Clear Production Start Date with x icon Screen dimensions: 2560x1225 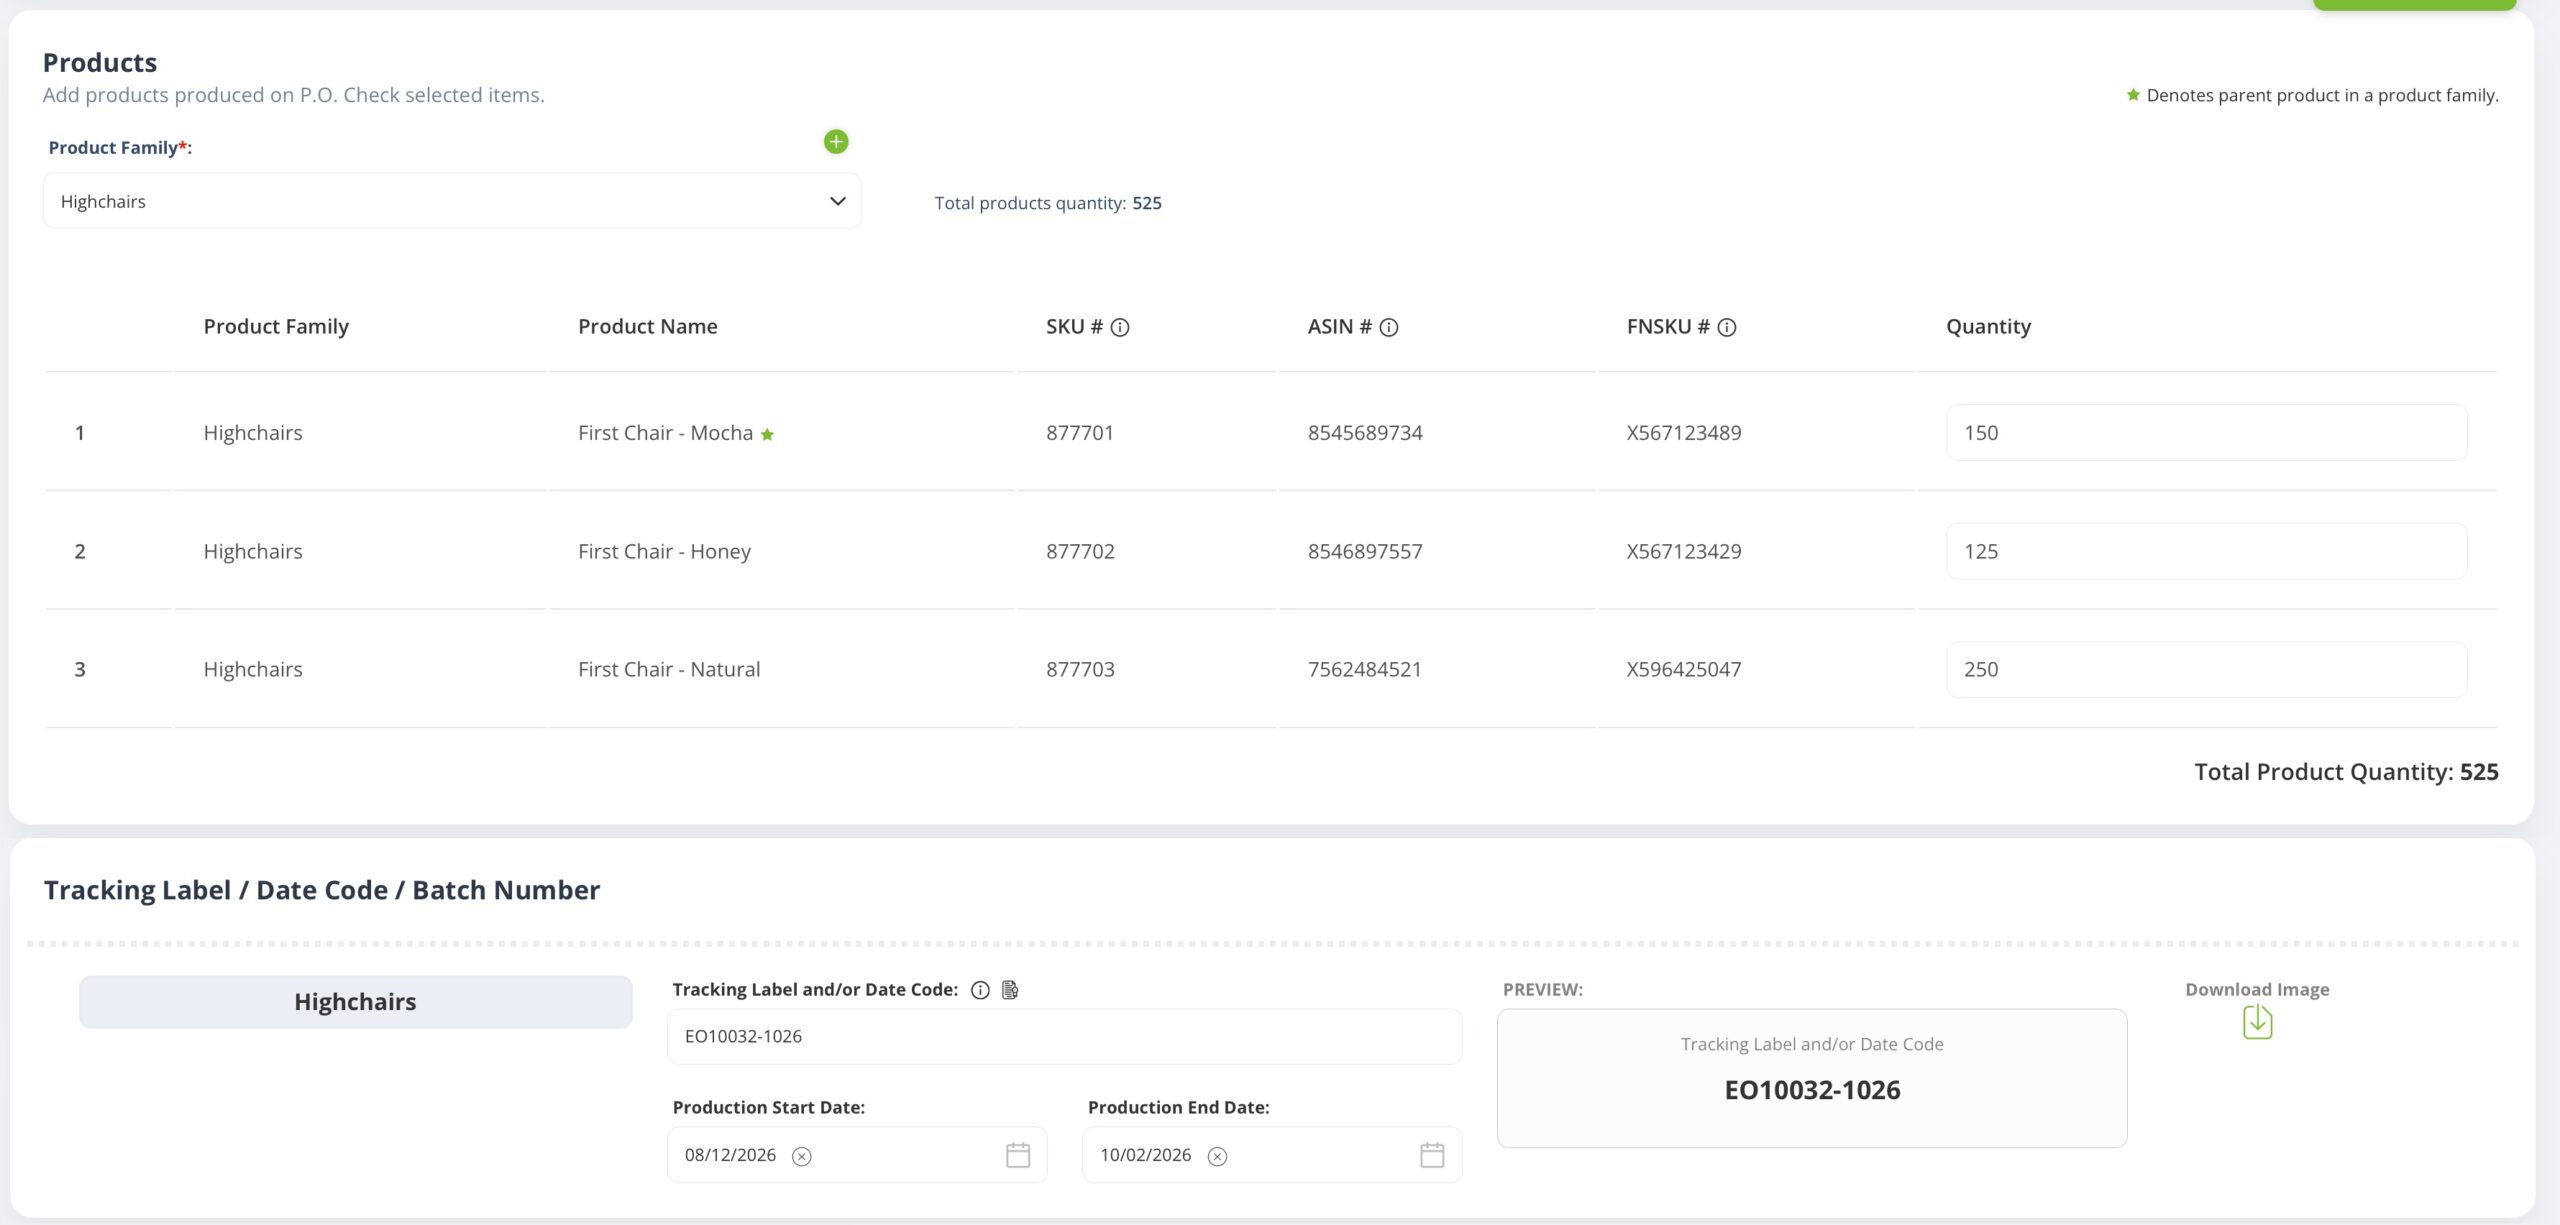[x=802, y=1156]
